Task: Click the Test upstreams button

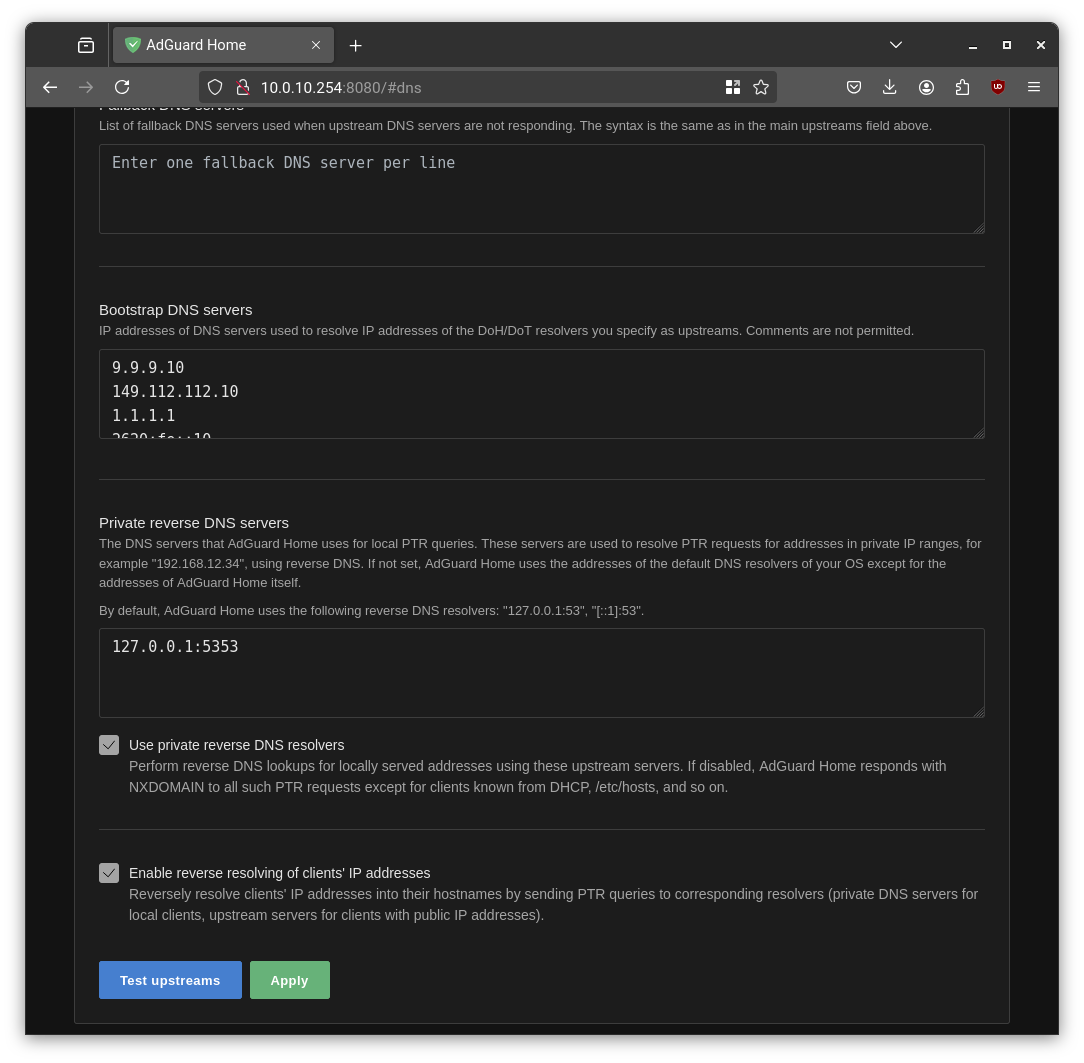Action: (x=170, y=980)
